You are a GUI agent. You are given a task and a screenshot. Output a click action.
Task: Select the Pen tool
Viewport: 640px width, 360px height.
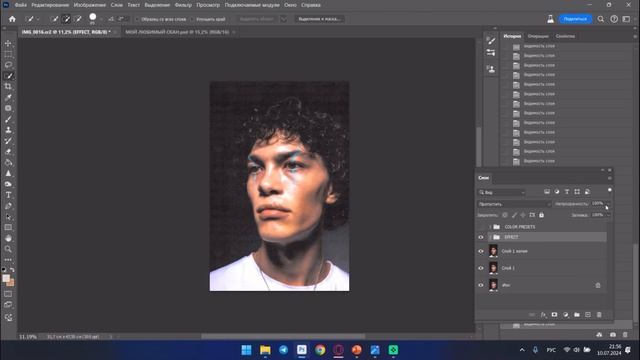8,206
